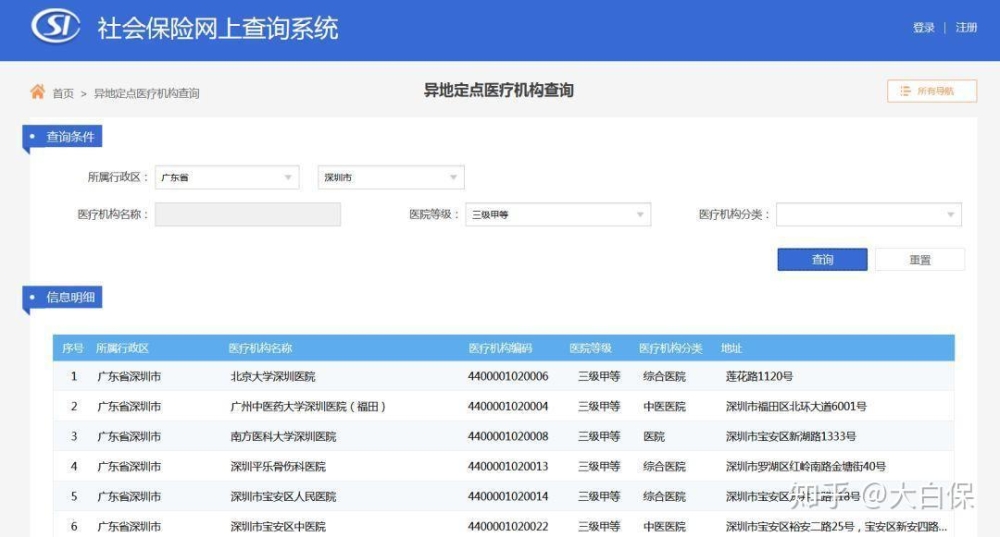This screenshot has height=537, width=1000.
Task: Select 深圳市宝安区中医院 in the table
Action: (x=278, y=526)
